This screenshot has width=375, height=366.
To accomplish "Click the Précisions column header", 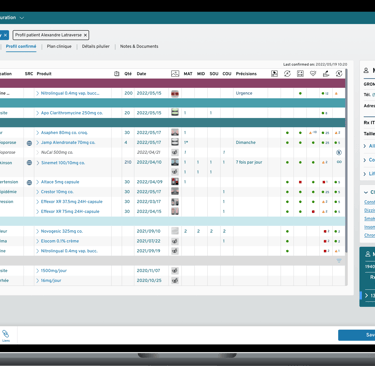I will tap(246, 74).
